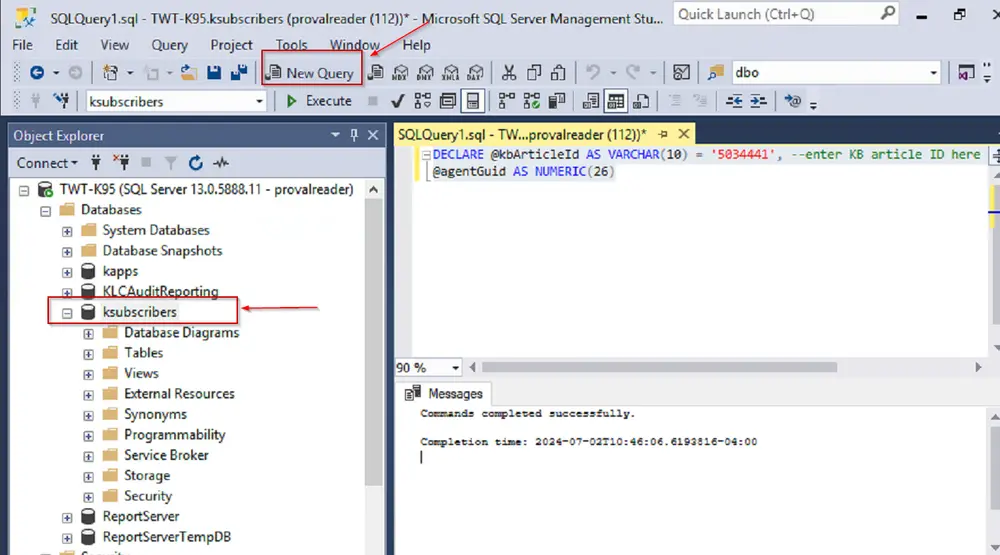Image resolution: width=1000 pixels, height=555 pixels.
Task: Select the Security folder under ksubscribers
Action: coord(148,496)
